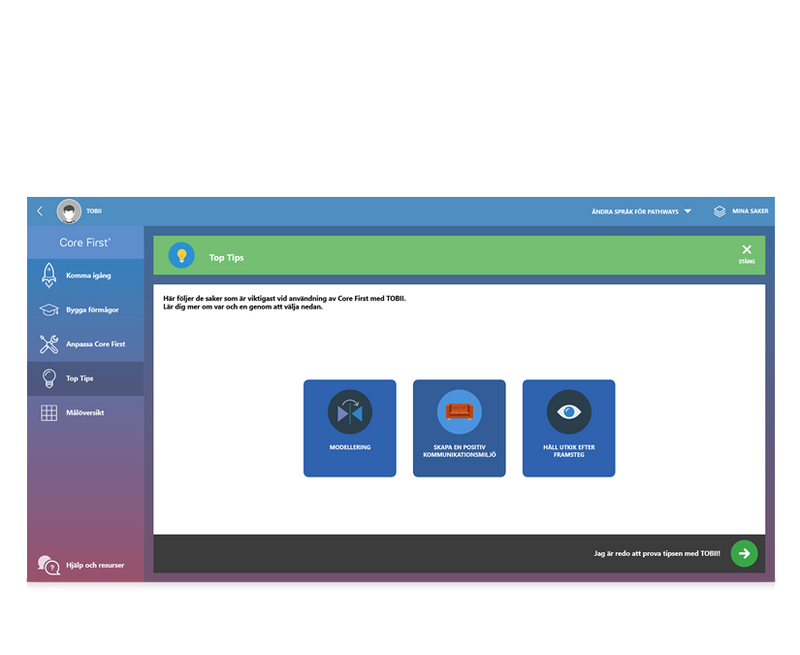800x655 pixels.
Task: Select the Bygga förmågor menu label
Action: [x=92, y=310]
